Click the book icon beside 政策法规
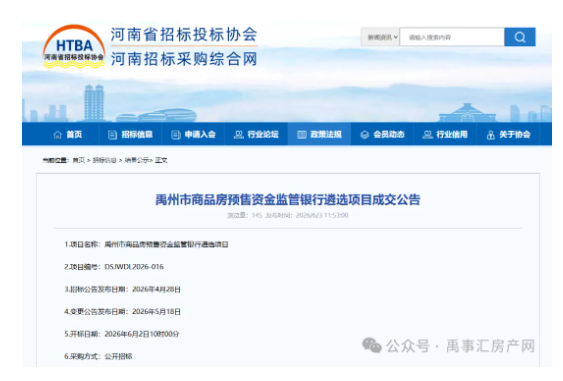The image size is (563, 381). [x=302, y=135]
